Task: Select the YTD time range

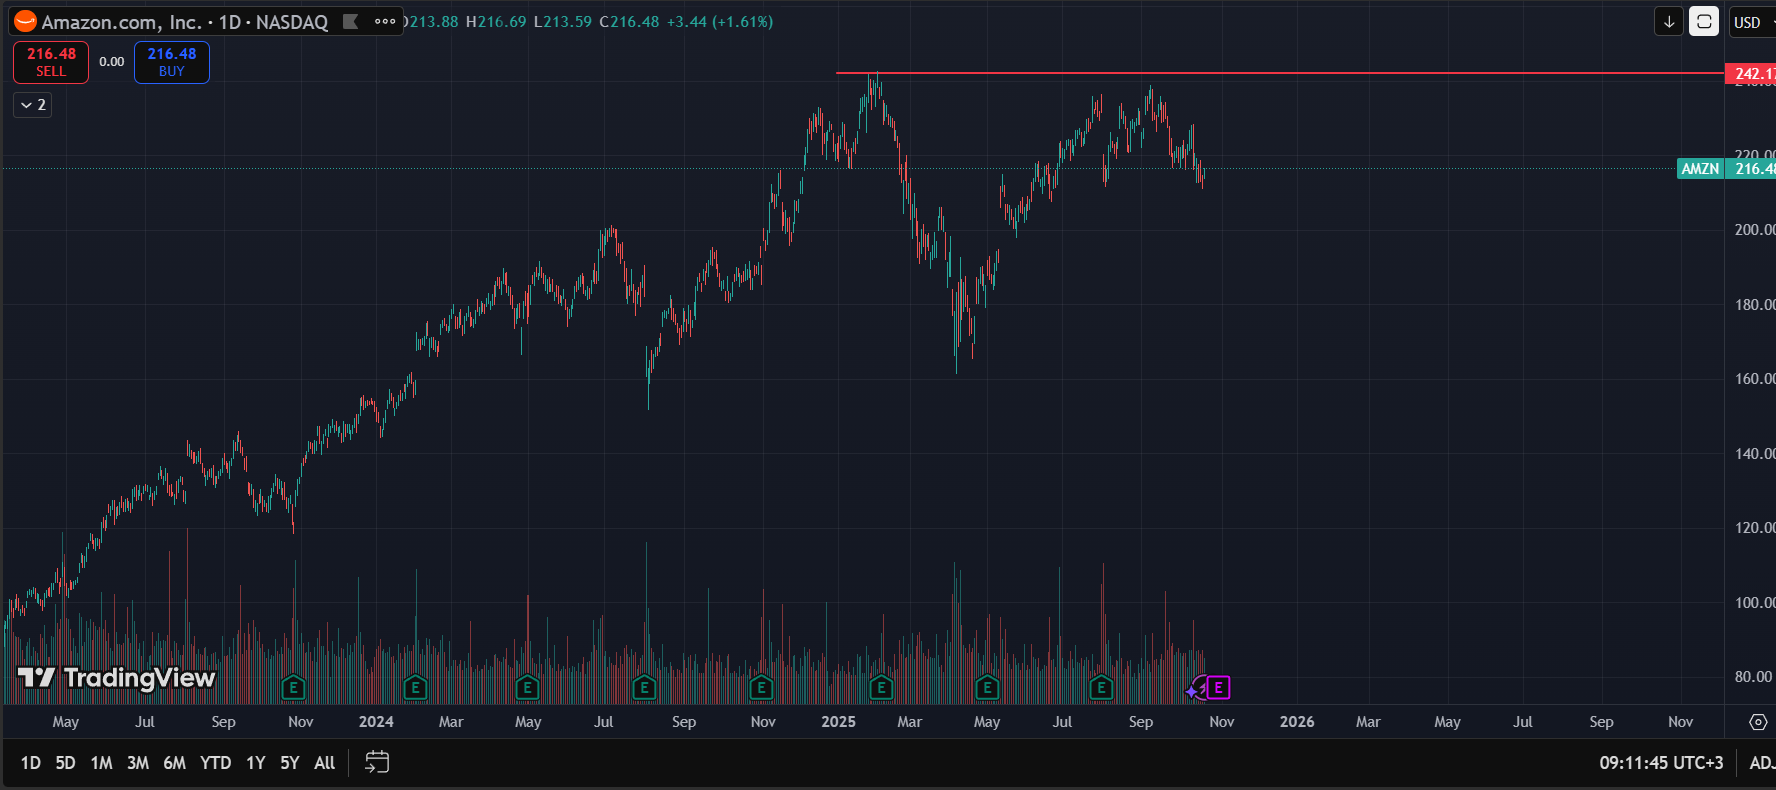Action: [215, 763]
